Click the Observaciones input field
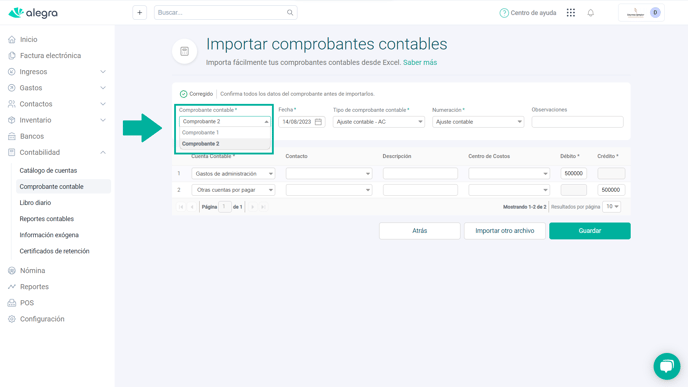 coord(577,122)
